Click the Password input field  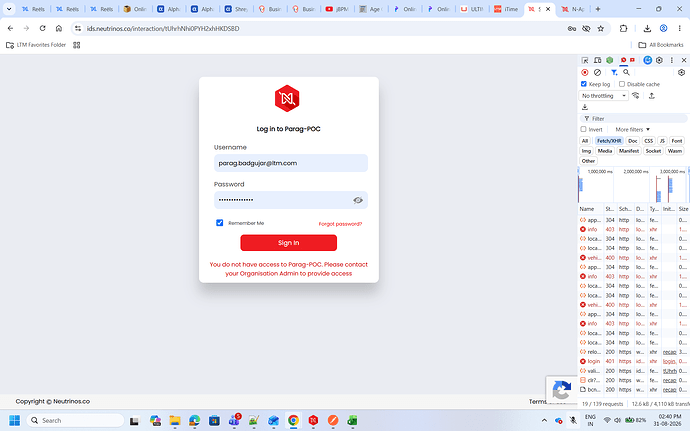pos(291,200)
